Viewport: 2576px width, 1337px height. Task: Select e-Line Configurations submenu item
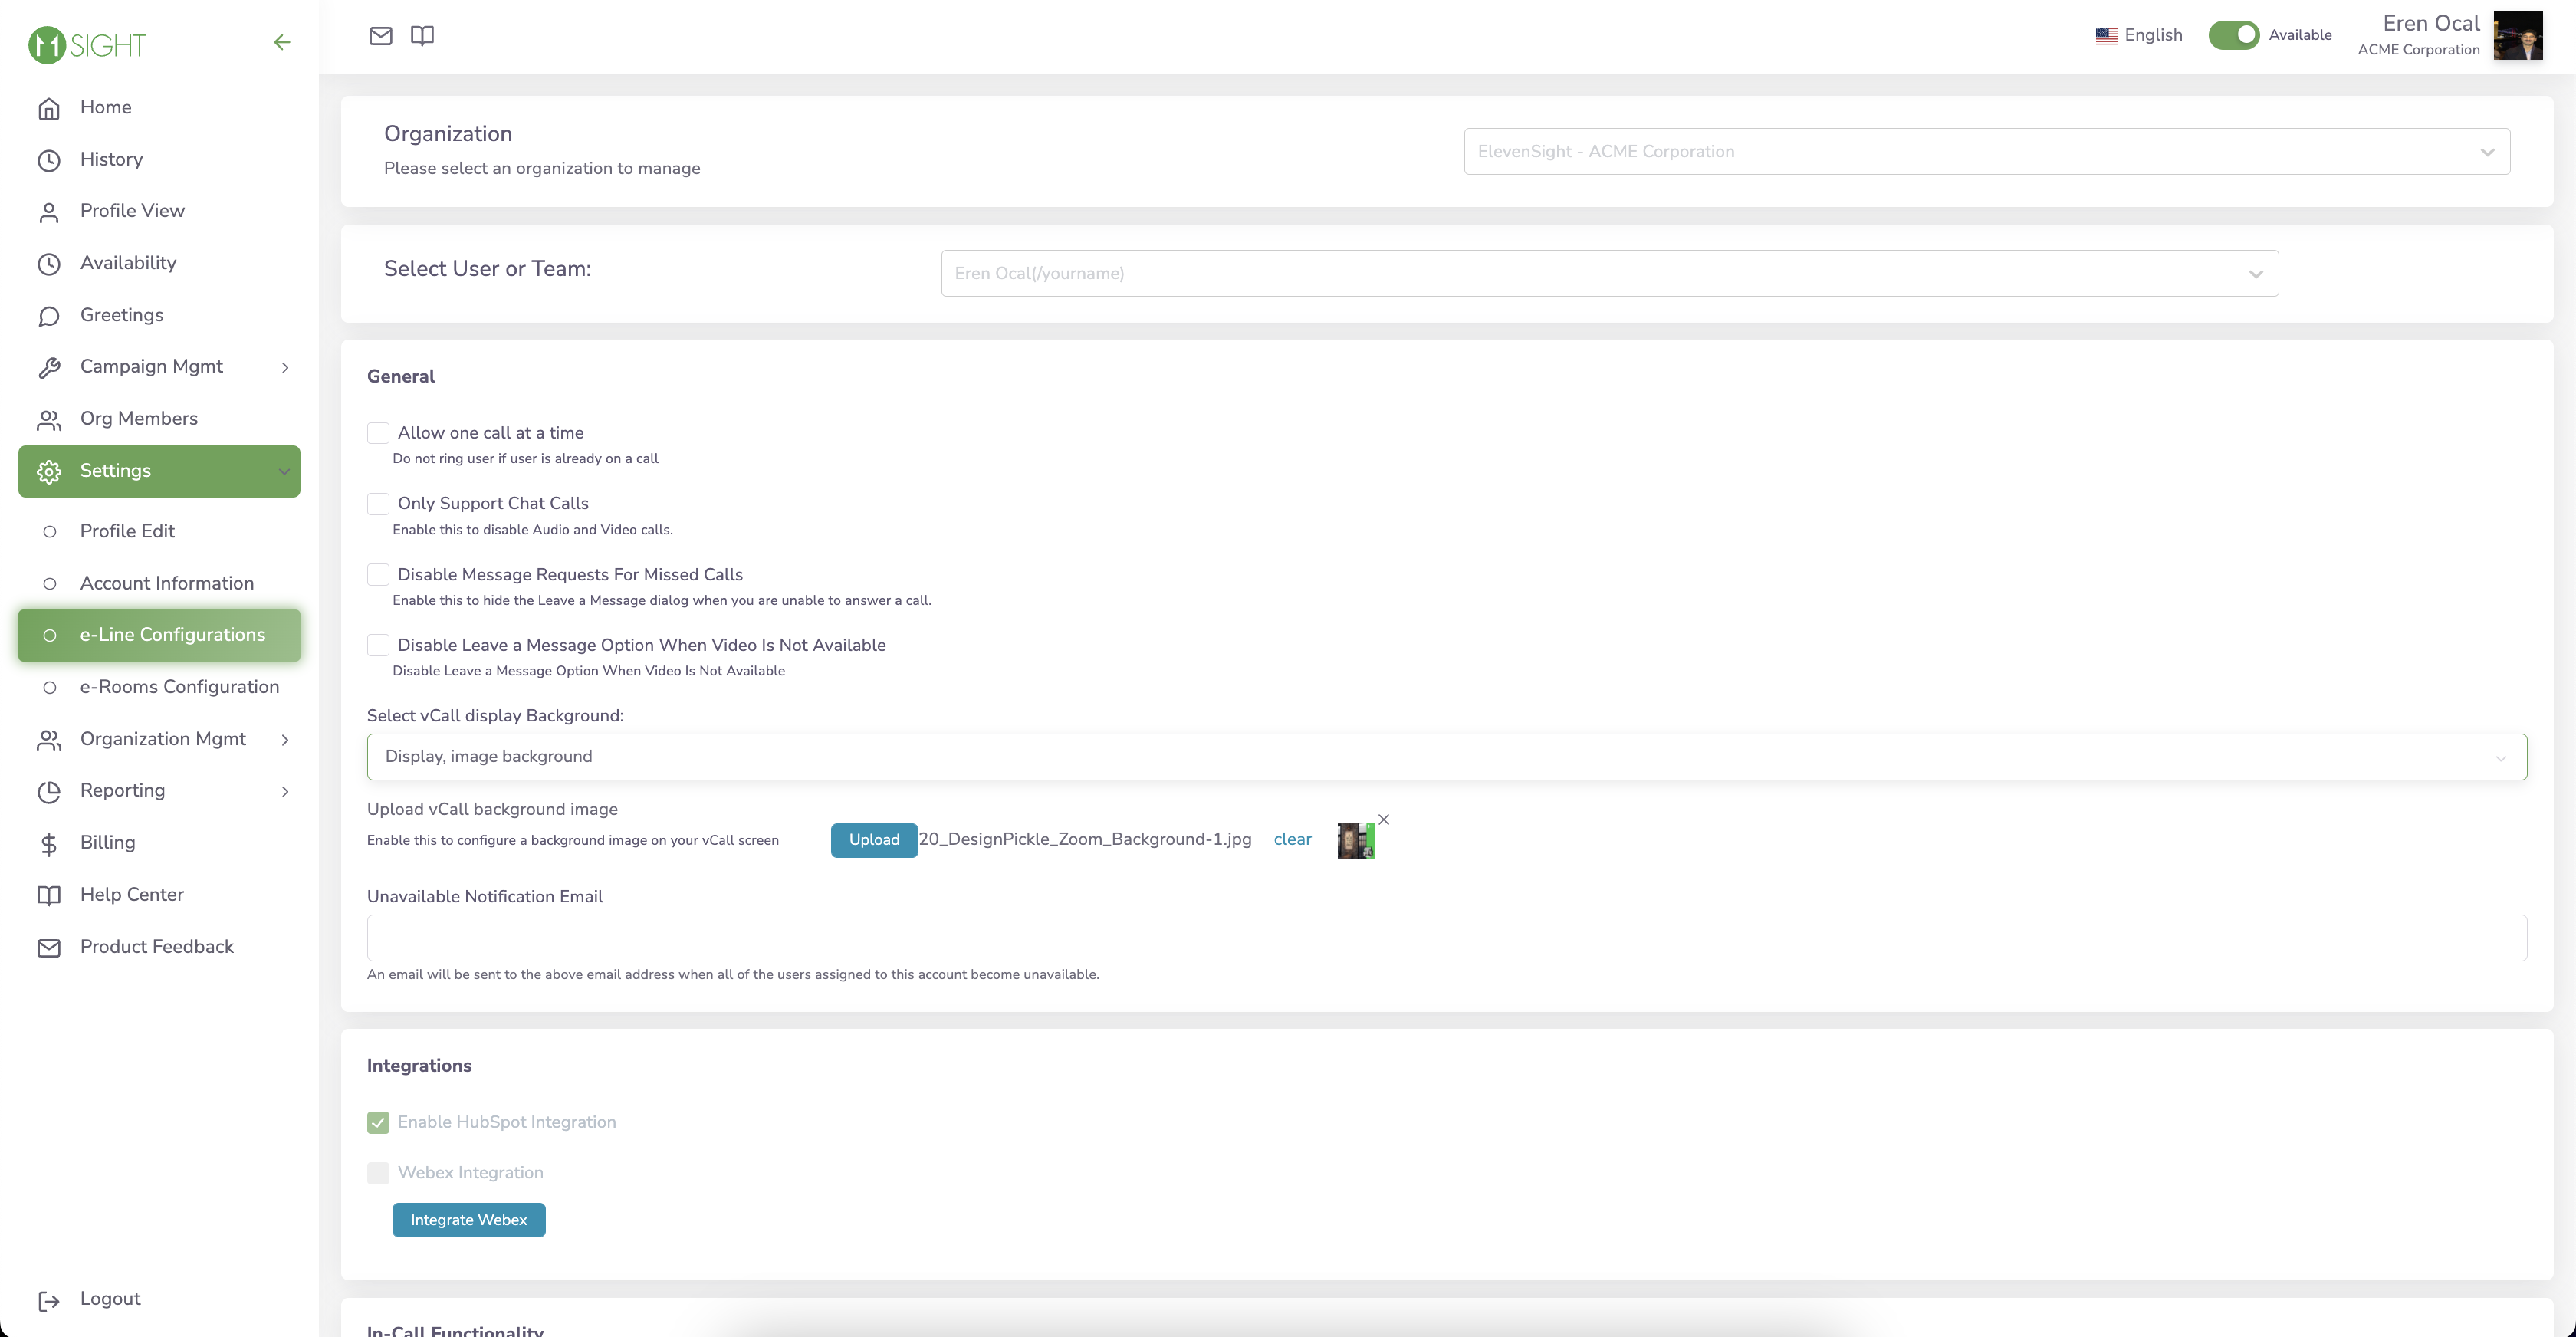(160, 635)
